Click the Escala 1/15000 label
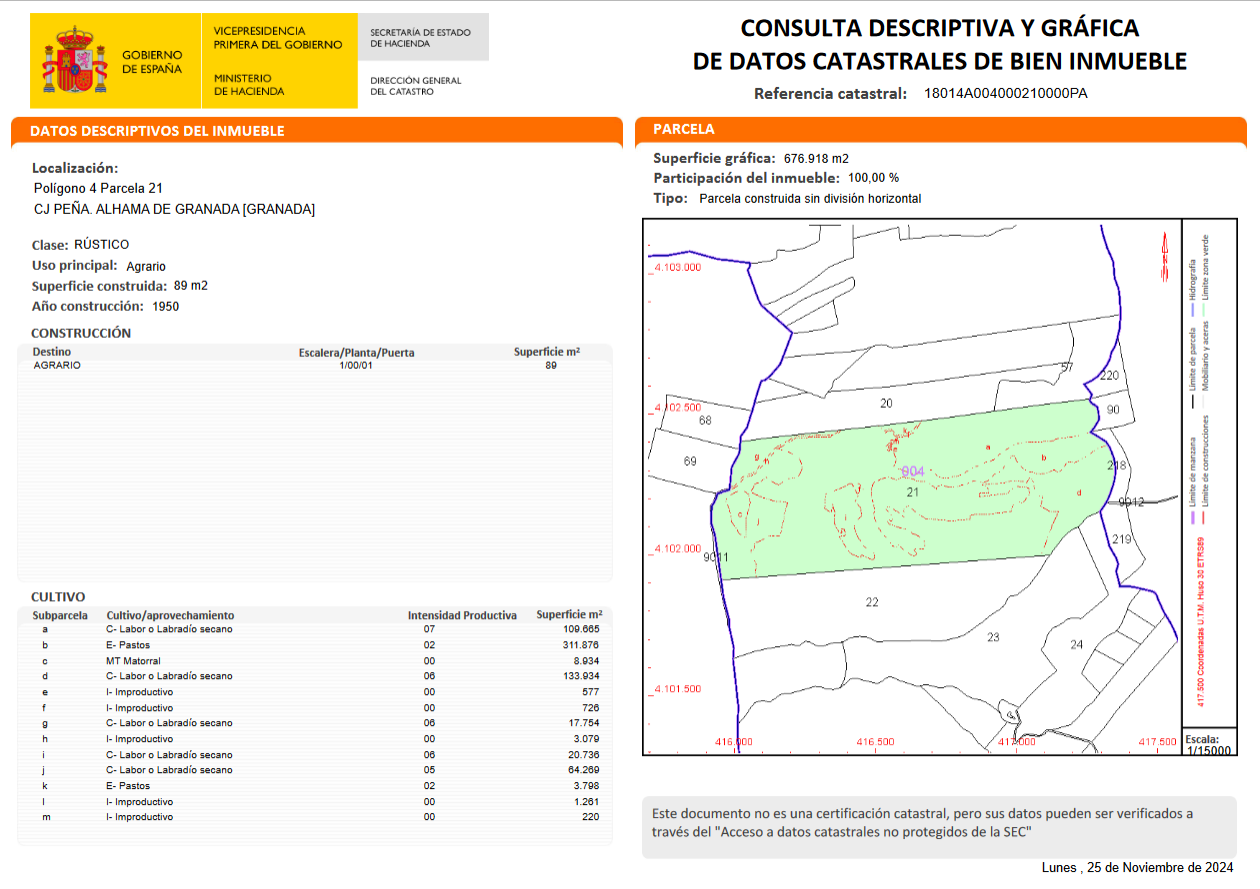 (x=1208, y=745)
